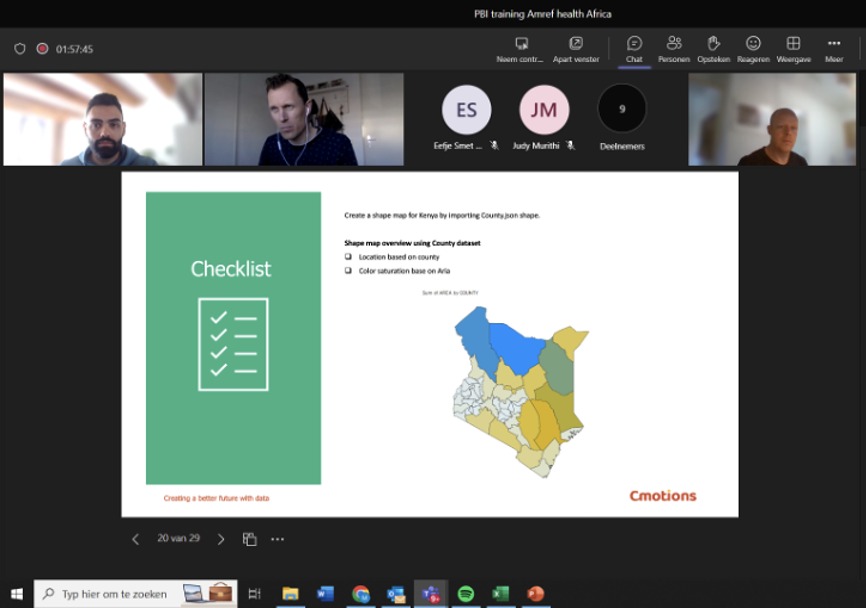Open the Chat panel

(x=634, y=48)
